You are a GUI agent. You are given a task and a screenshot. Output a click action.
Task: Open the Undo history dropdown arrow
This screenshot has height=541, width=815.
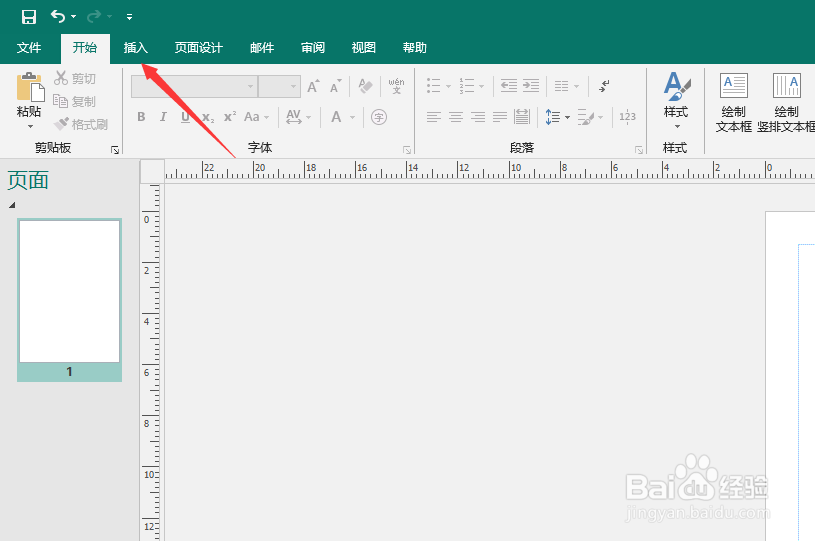tap(73, 17)
